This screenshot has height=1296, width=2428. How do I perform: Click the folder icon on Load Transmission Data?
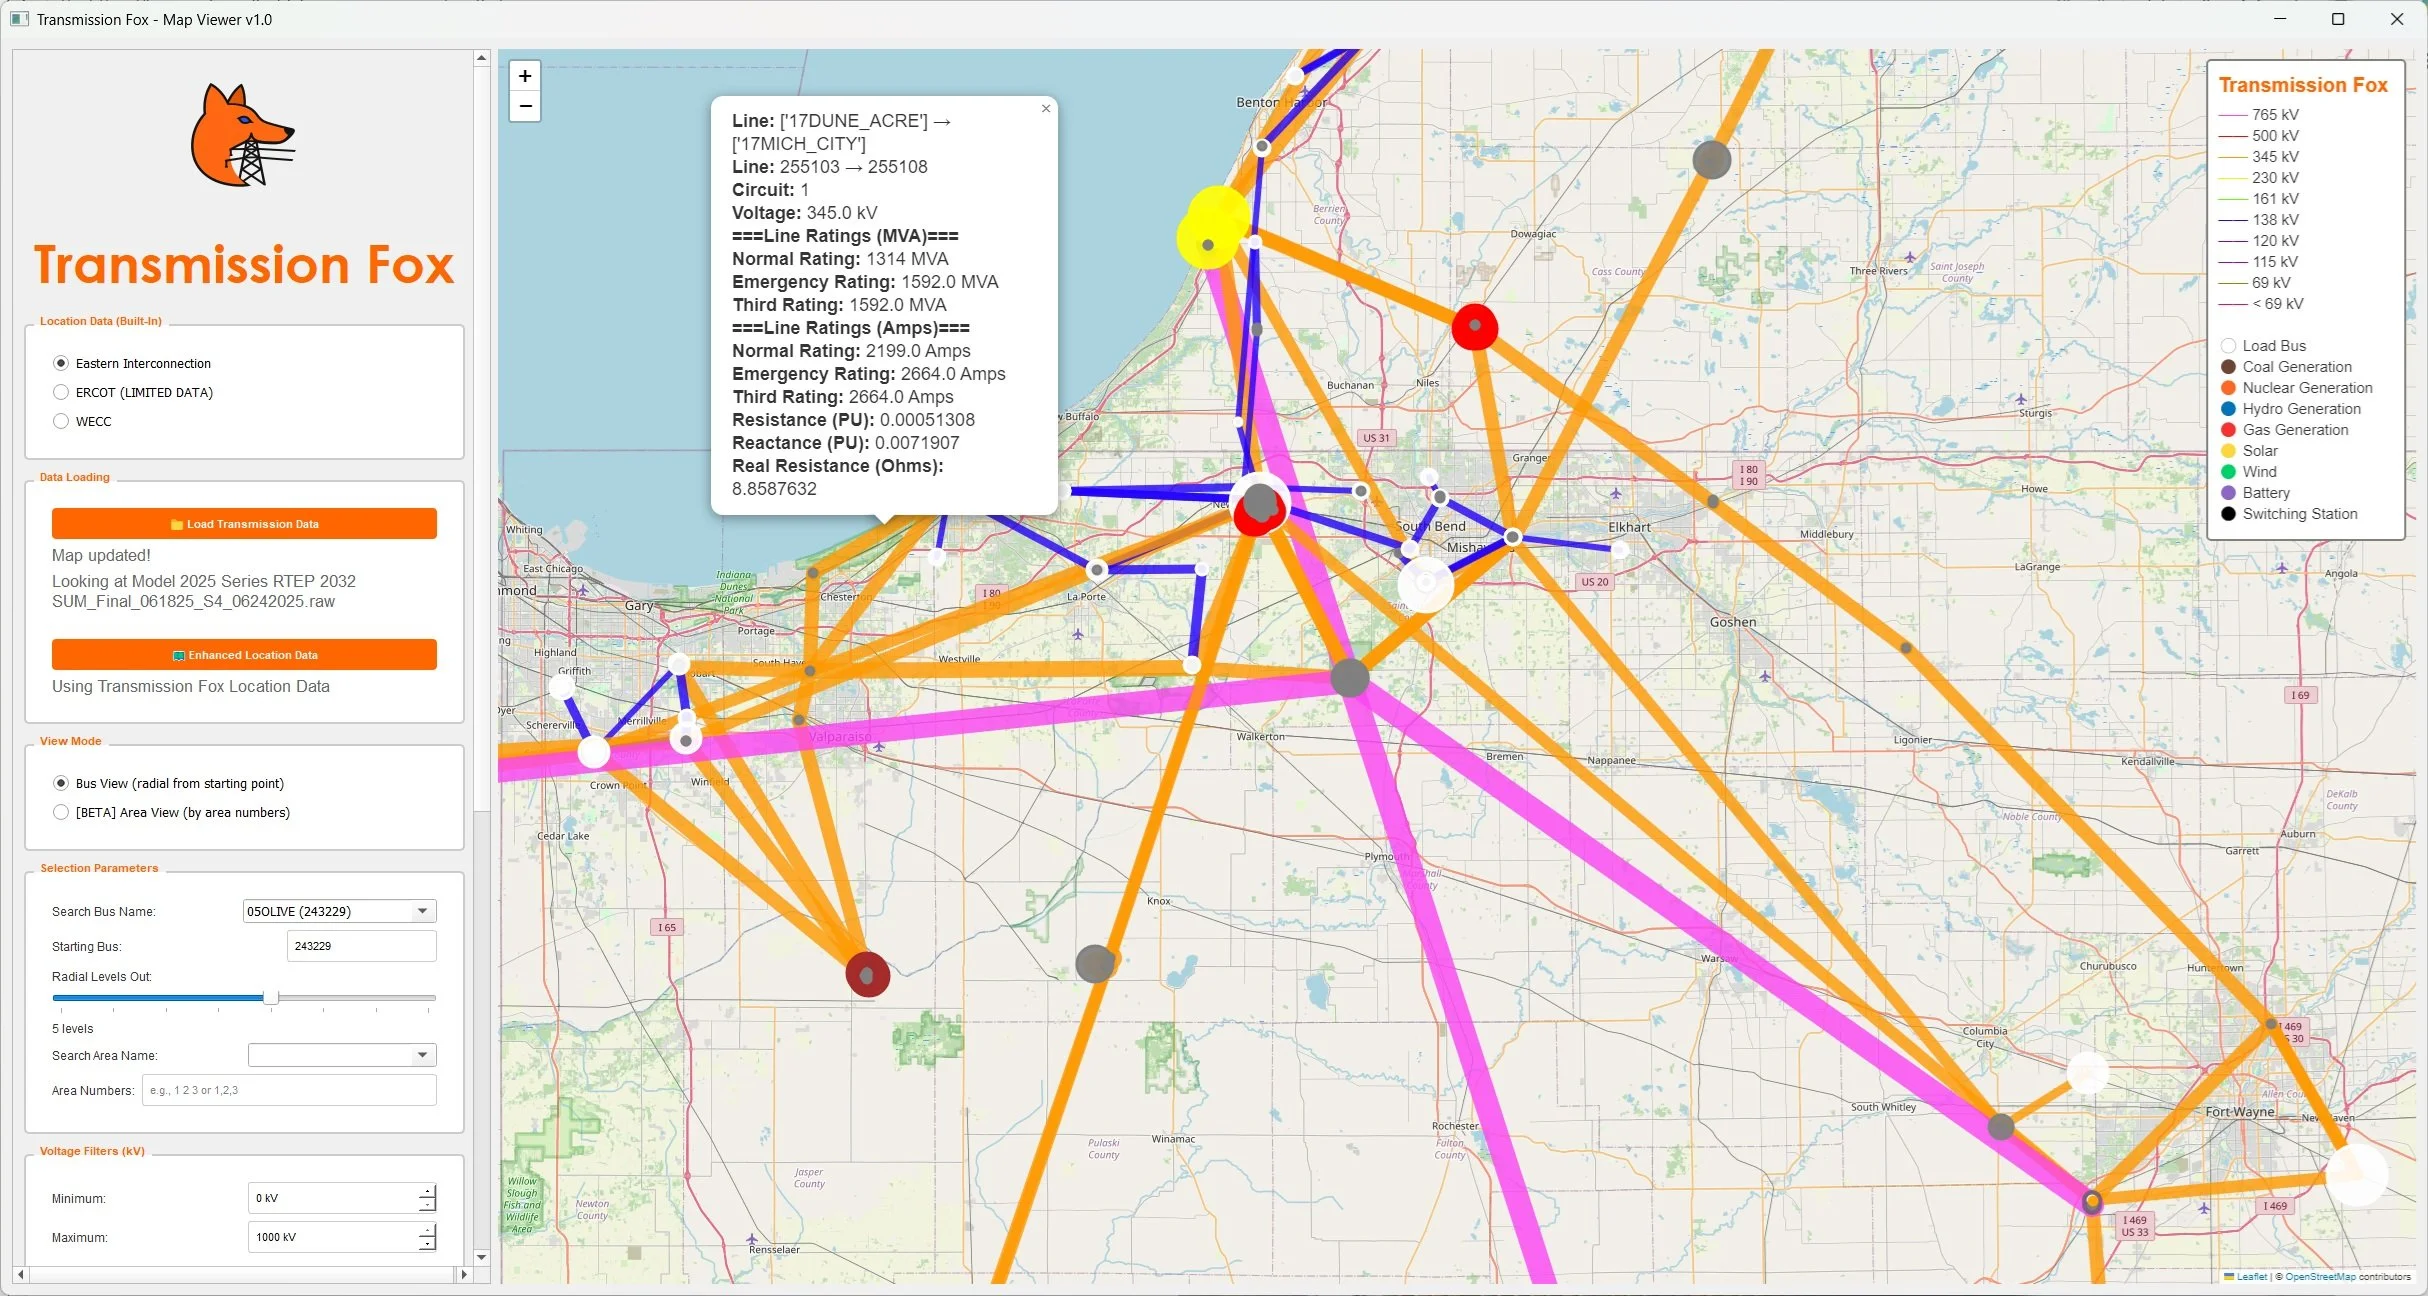coord(176,523)
